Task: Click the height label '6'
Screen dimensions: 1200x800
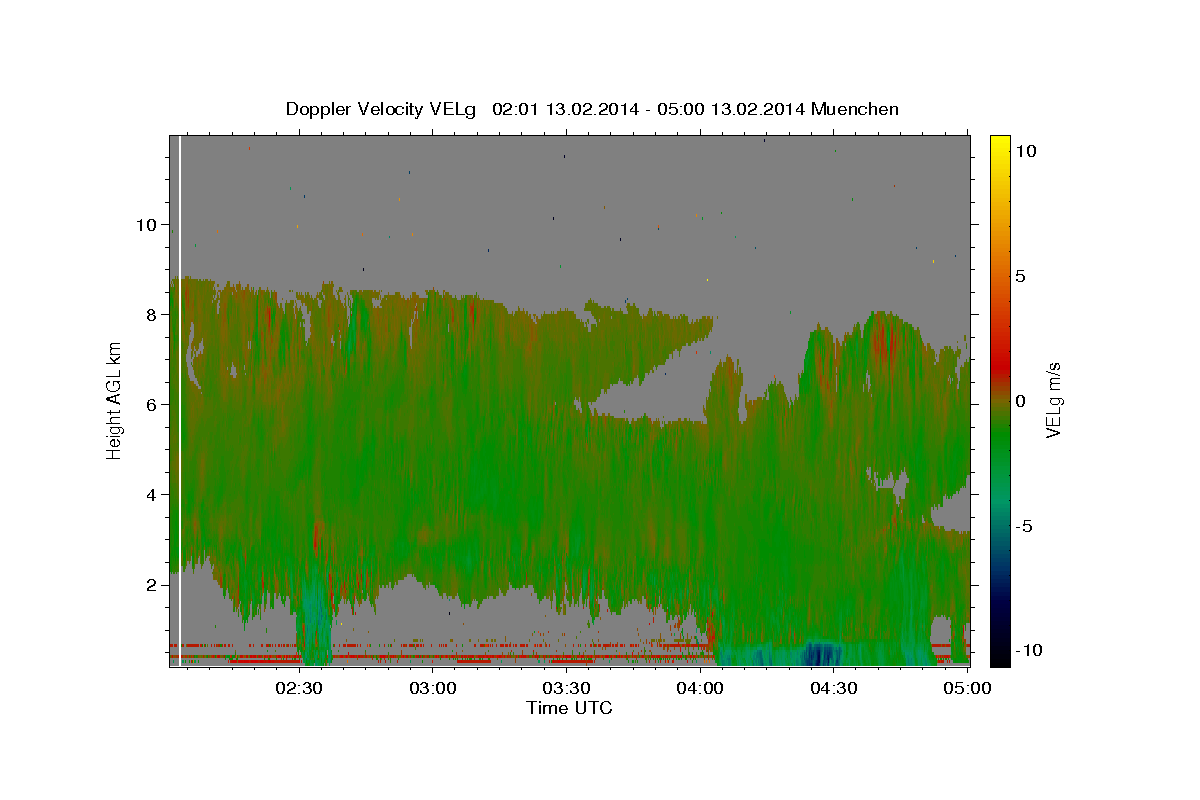Action: click(154, 404)
